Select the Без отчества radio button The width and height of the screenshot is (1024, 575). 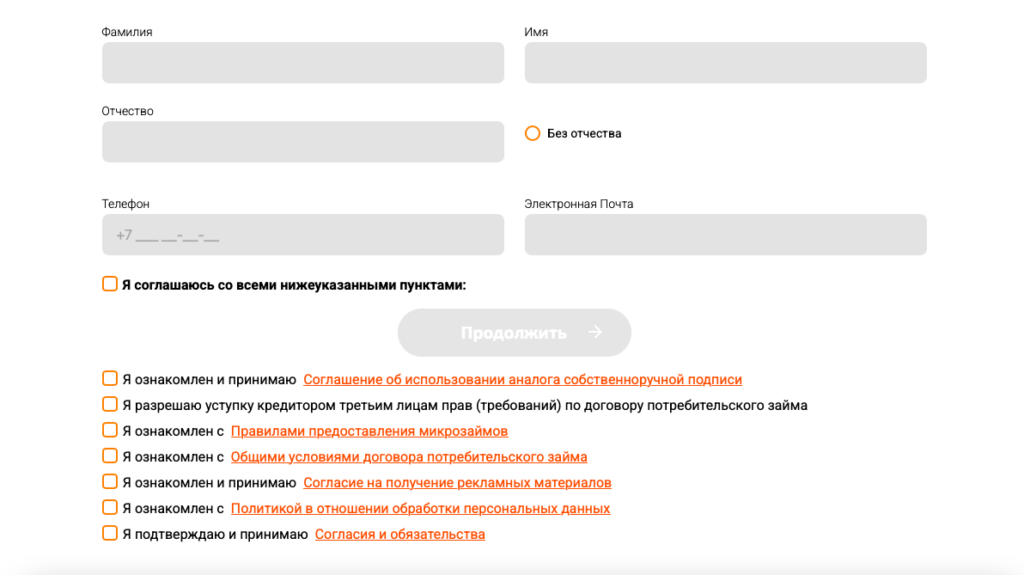click(533, 133)
